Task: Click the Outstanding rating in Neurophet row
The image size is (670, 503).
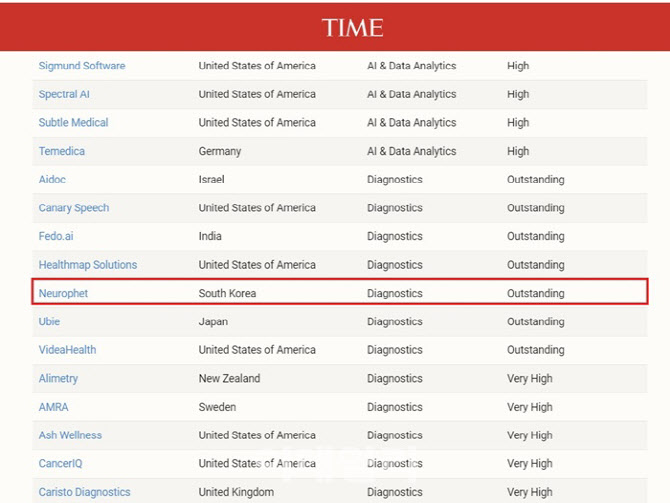Action: point(536,293)
